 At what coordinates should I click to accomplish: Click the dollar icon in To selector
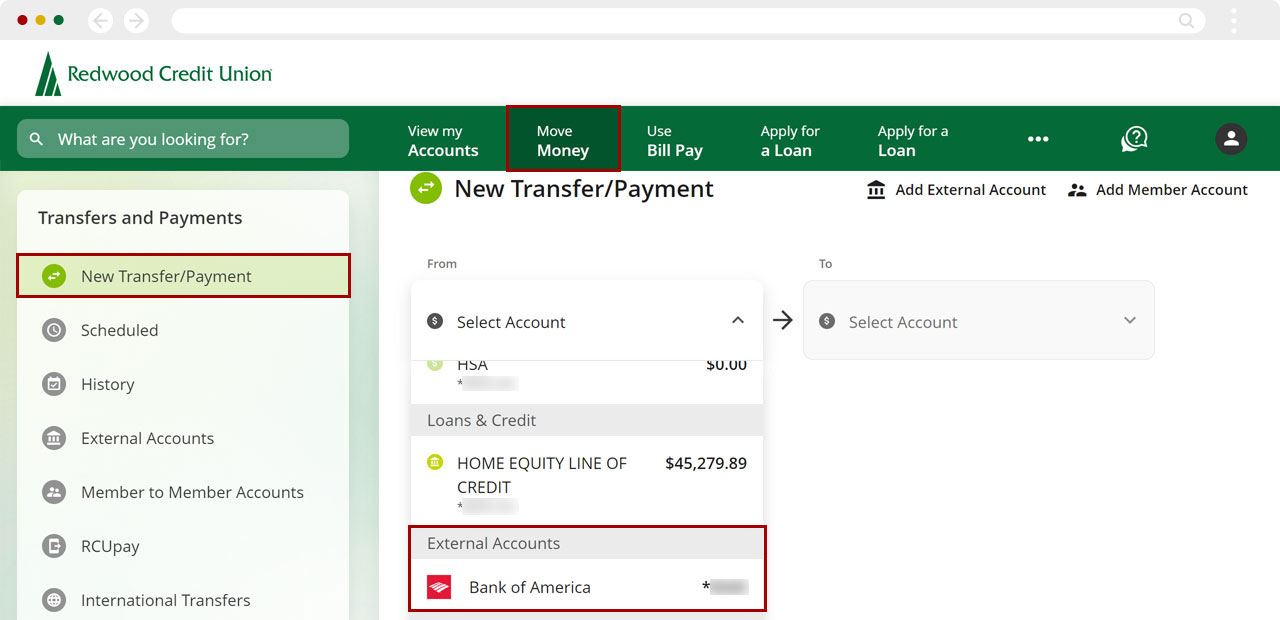point(827,321)
